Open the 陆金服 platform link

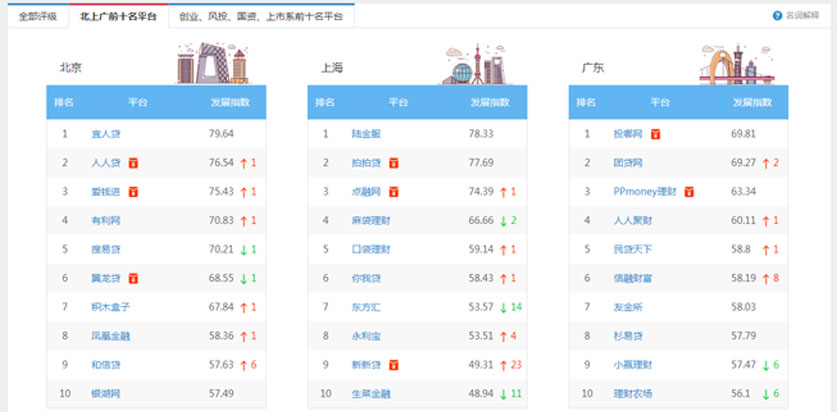pyautogui.click(x=367, y=134)
